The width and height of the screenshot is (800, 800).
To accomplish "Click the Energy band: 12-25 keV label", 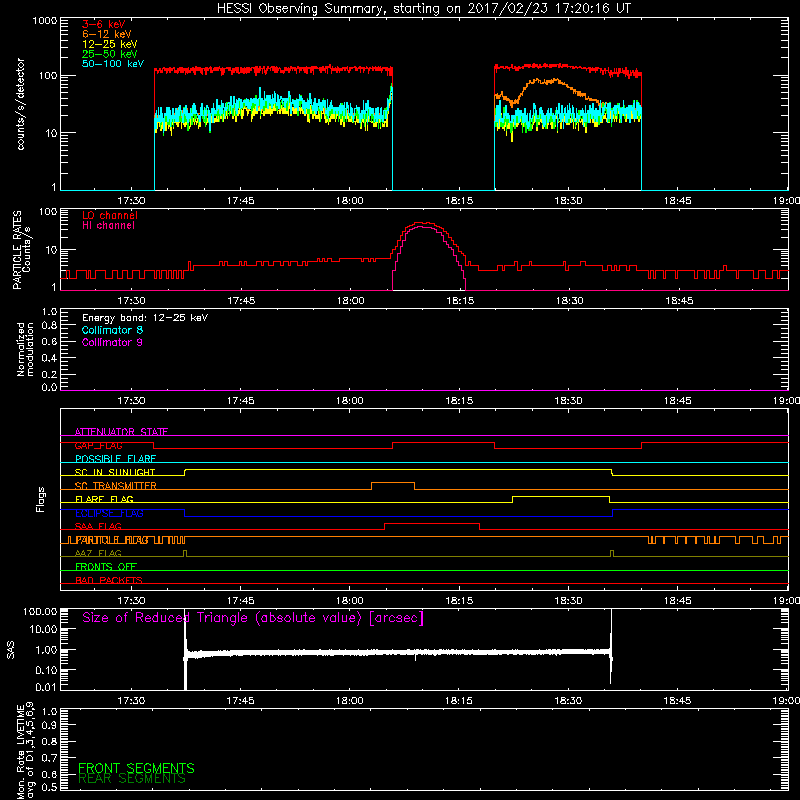I will pyautogui.click(x=145, y=318).
